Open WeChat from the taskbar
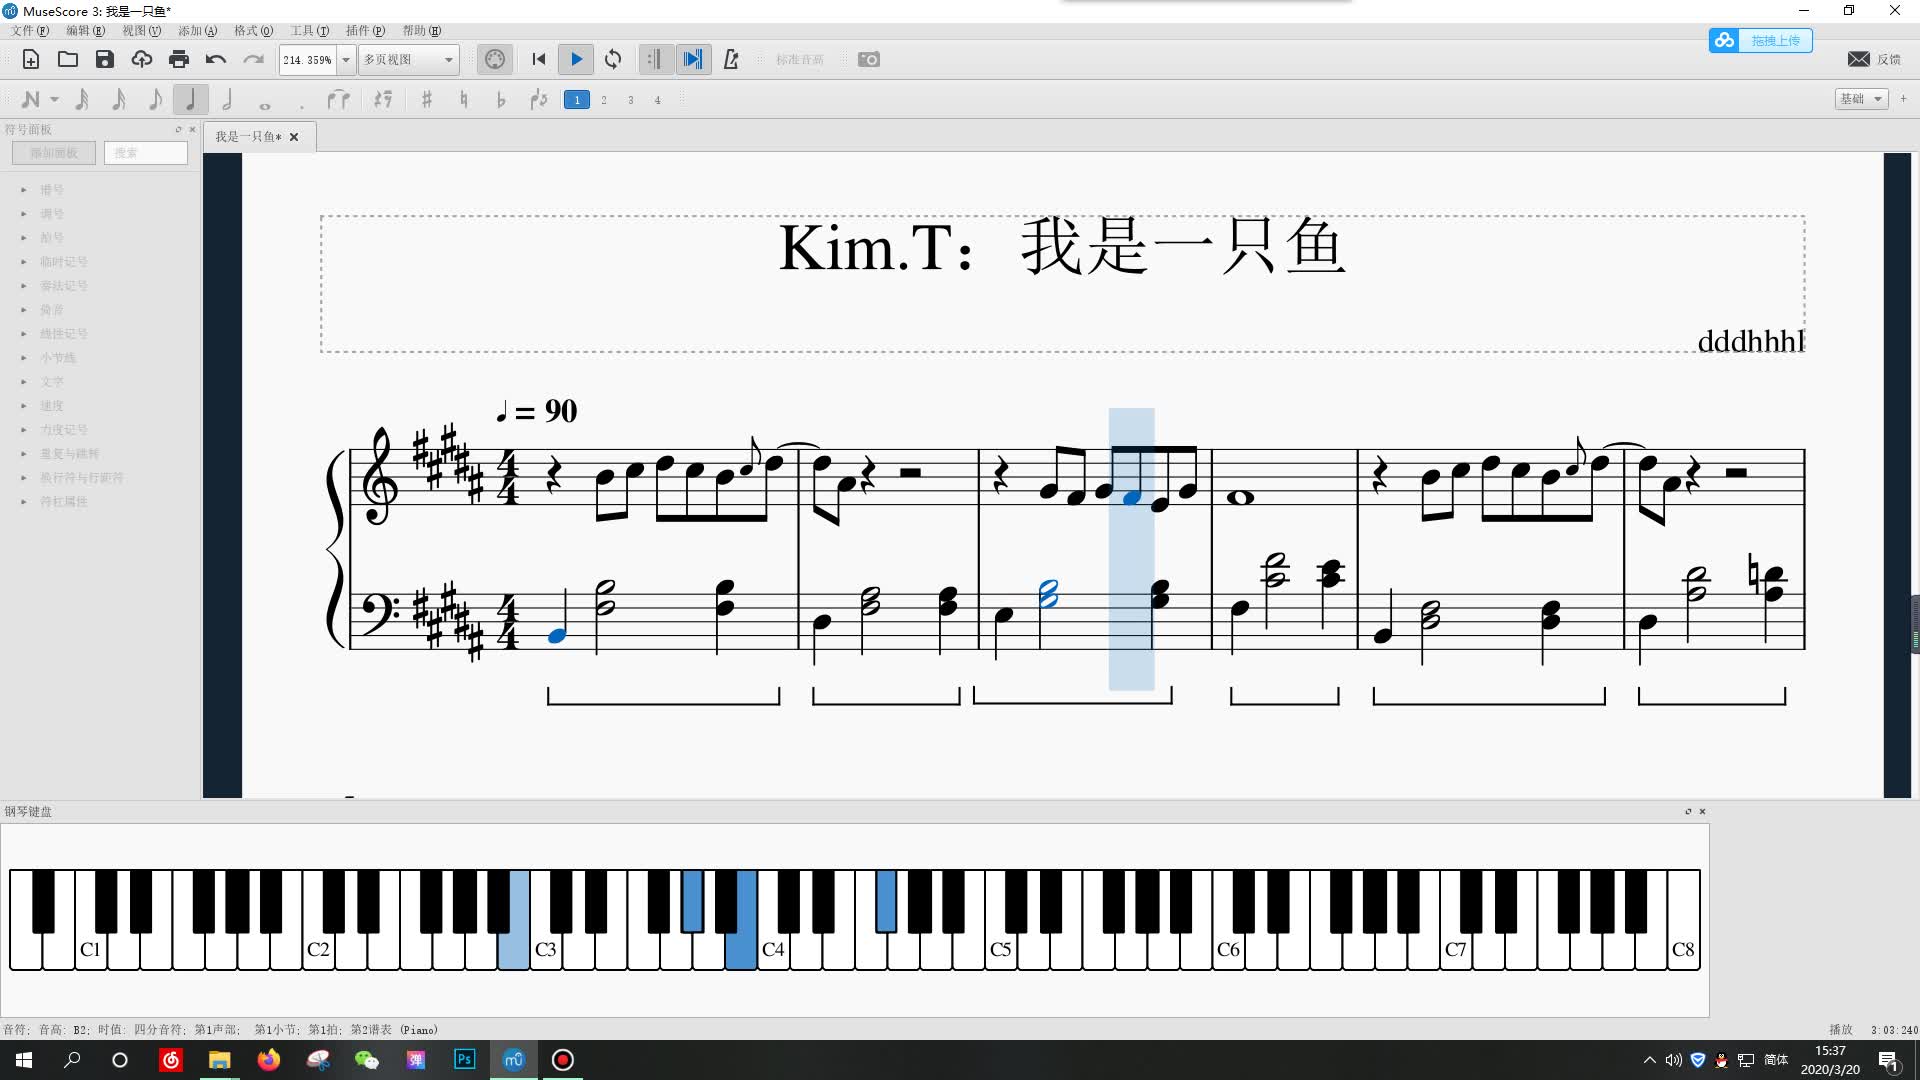 [x=367, y=1060]
